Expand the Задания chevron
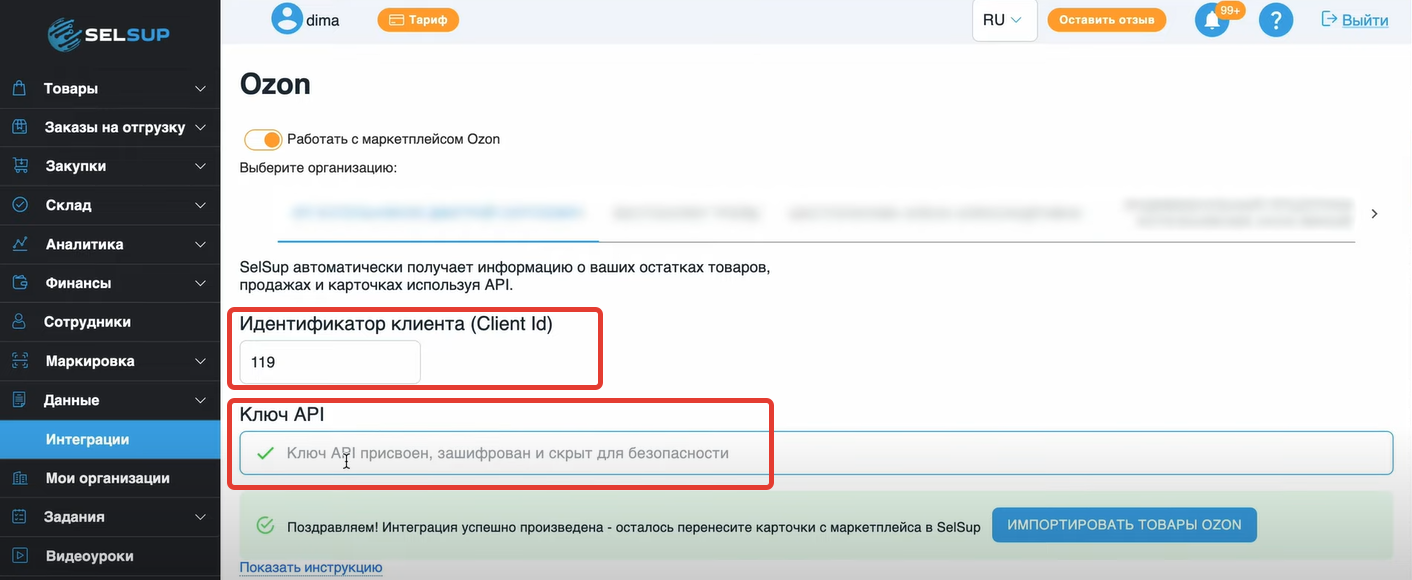This screenshot has width=1412, height=580. pos(201,518)
